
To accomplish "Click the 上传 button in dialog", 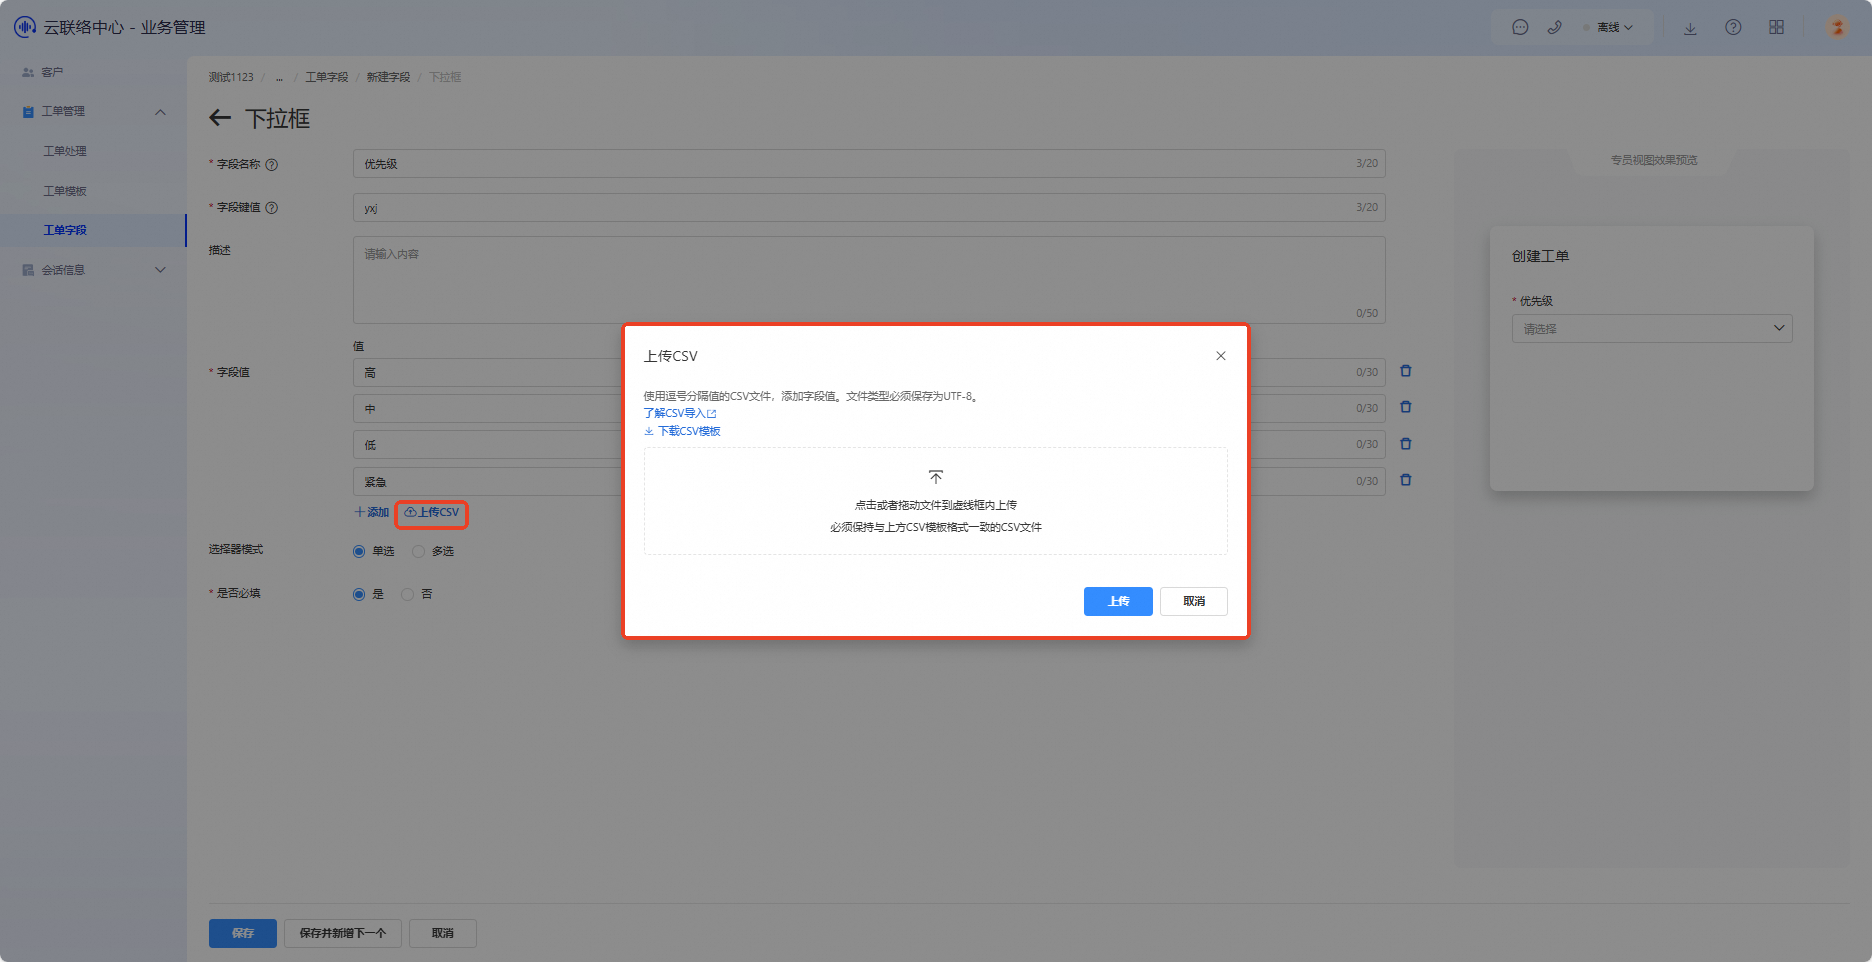I will [x=1118, y=601].
